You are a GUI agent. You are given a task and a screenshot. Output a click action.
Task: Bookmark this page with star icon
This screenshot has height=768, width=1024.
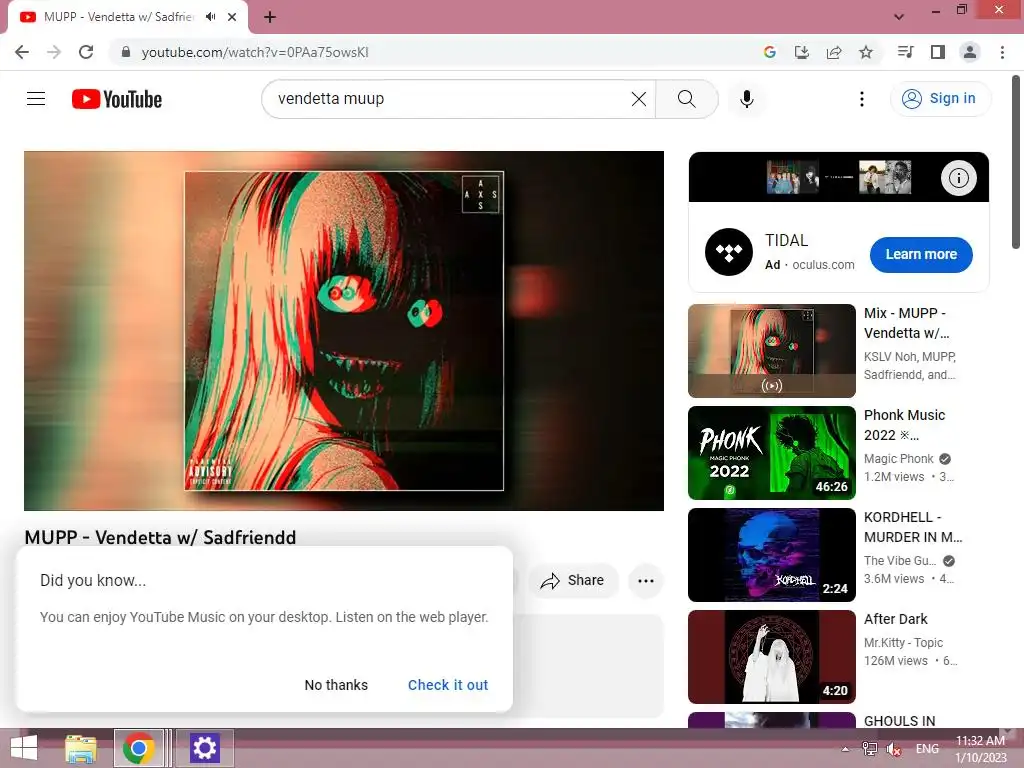tap(866, 52)
